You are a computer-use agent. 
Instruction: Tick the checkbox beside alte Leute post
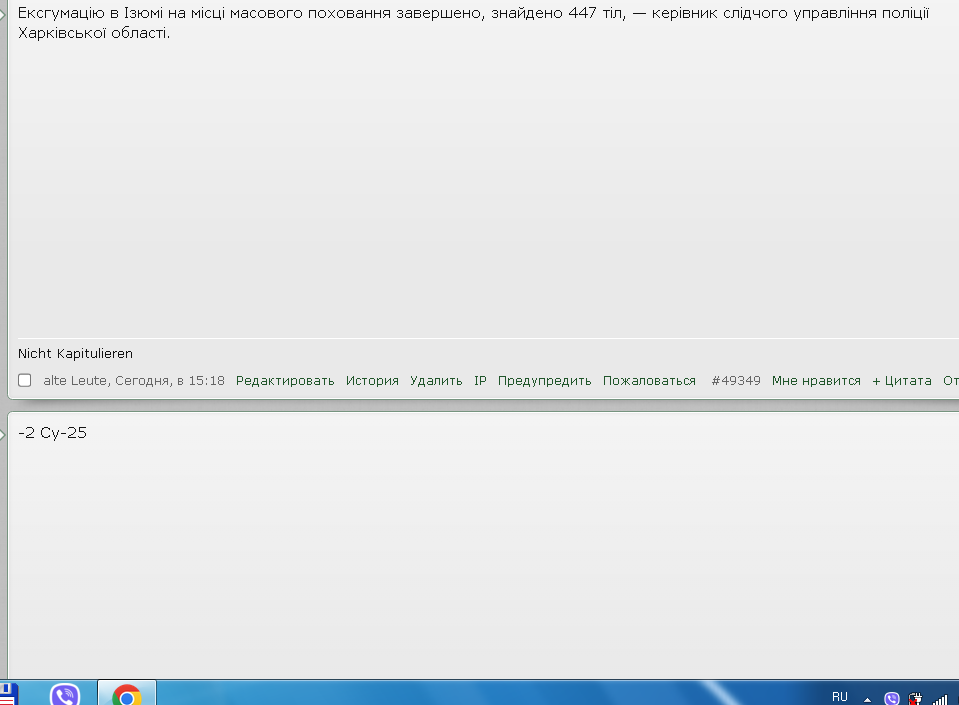pos(24,380)
